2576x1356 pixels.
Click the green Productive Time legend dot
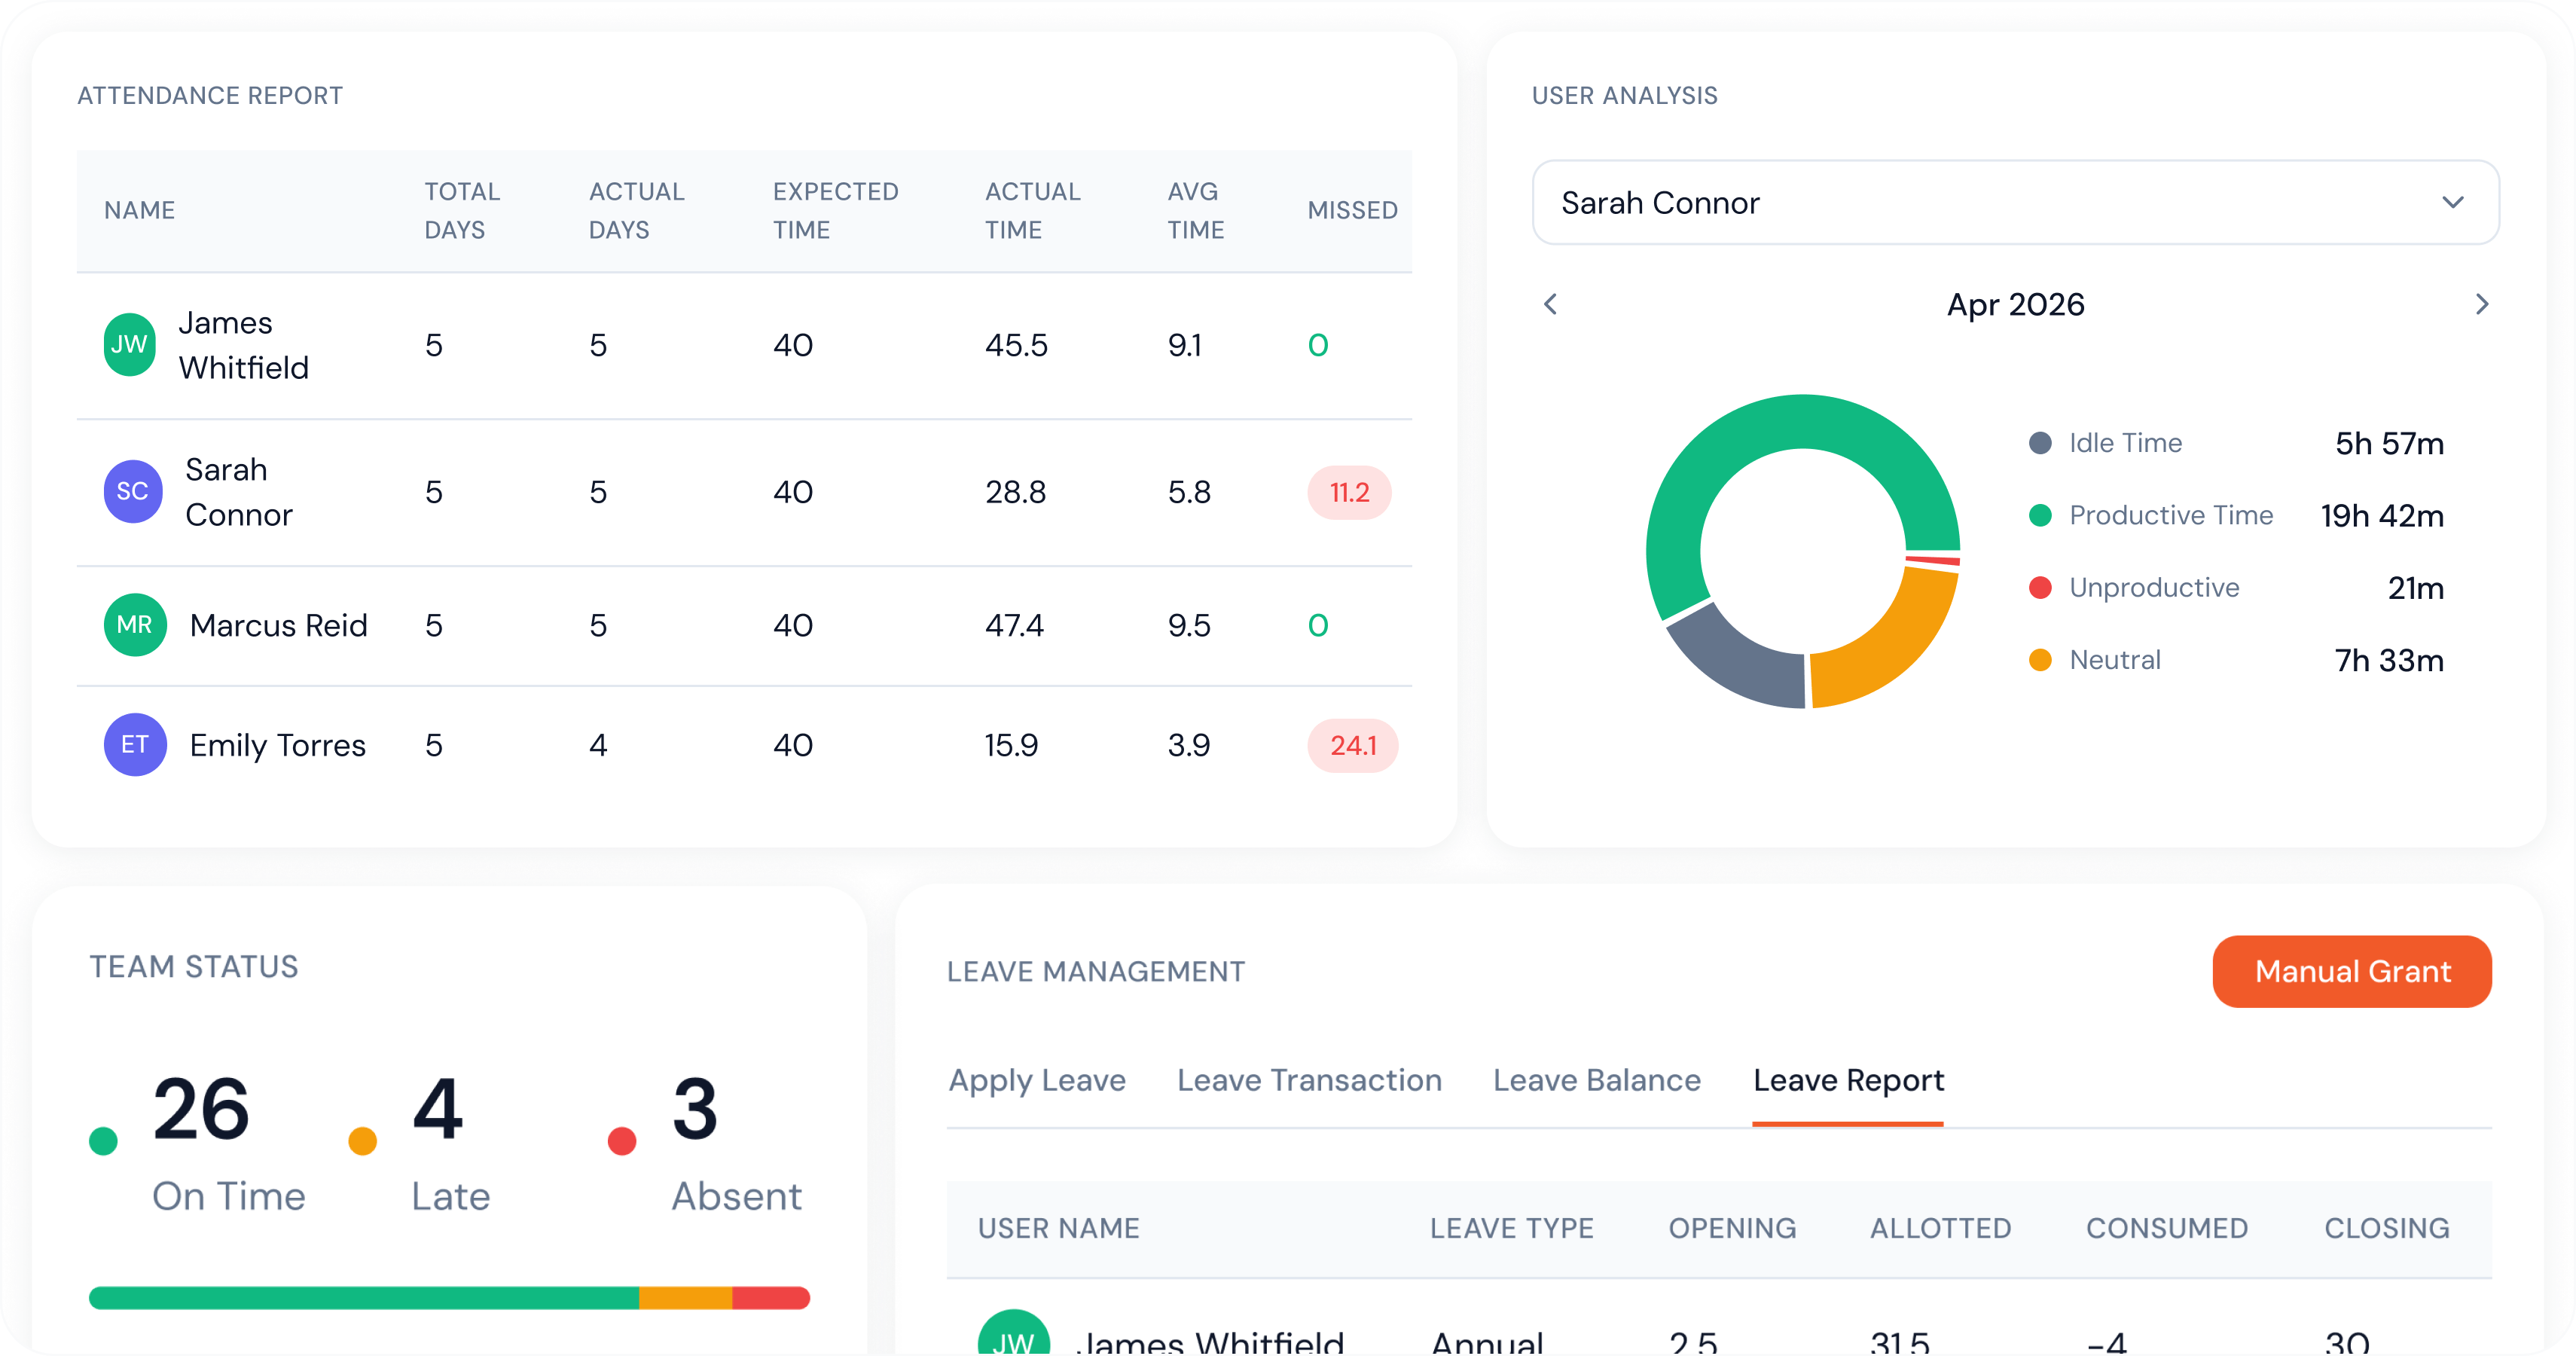(x=2040, y=515)
